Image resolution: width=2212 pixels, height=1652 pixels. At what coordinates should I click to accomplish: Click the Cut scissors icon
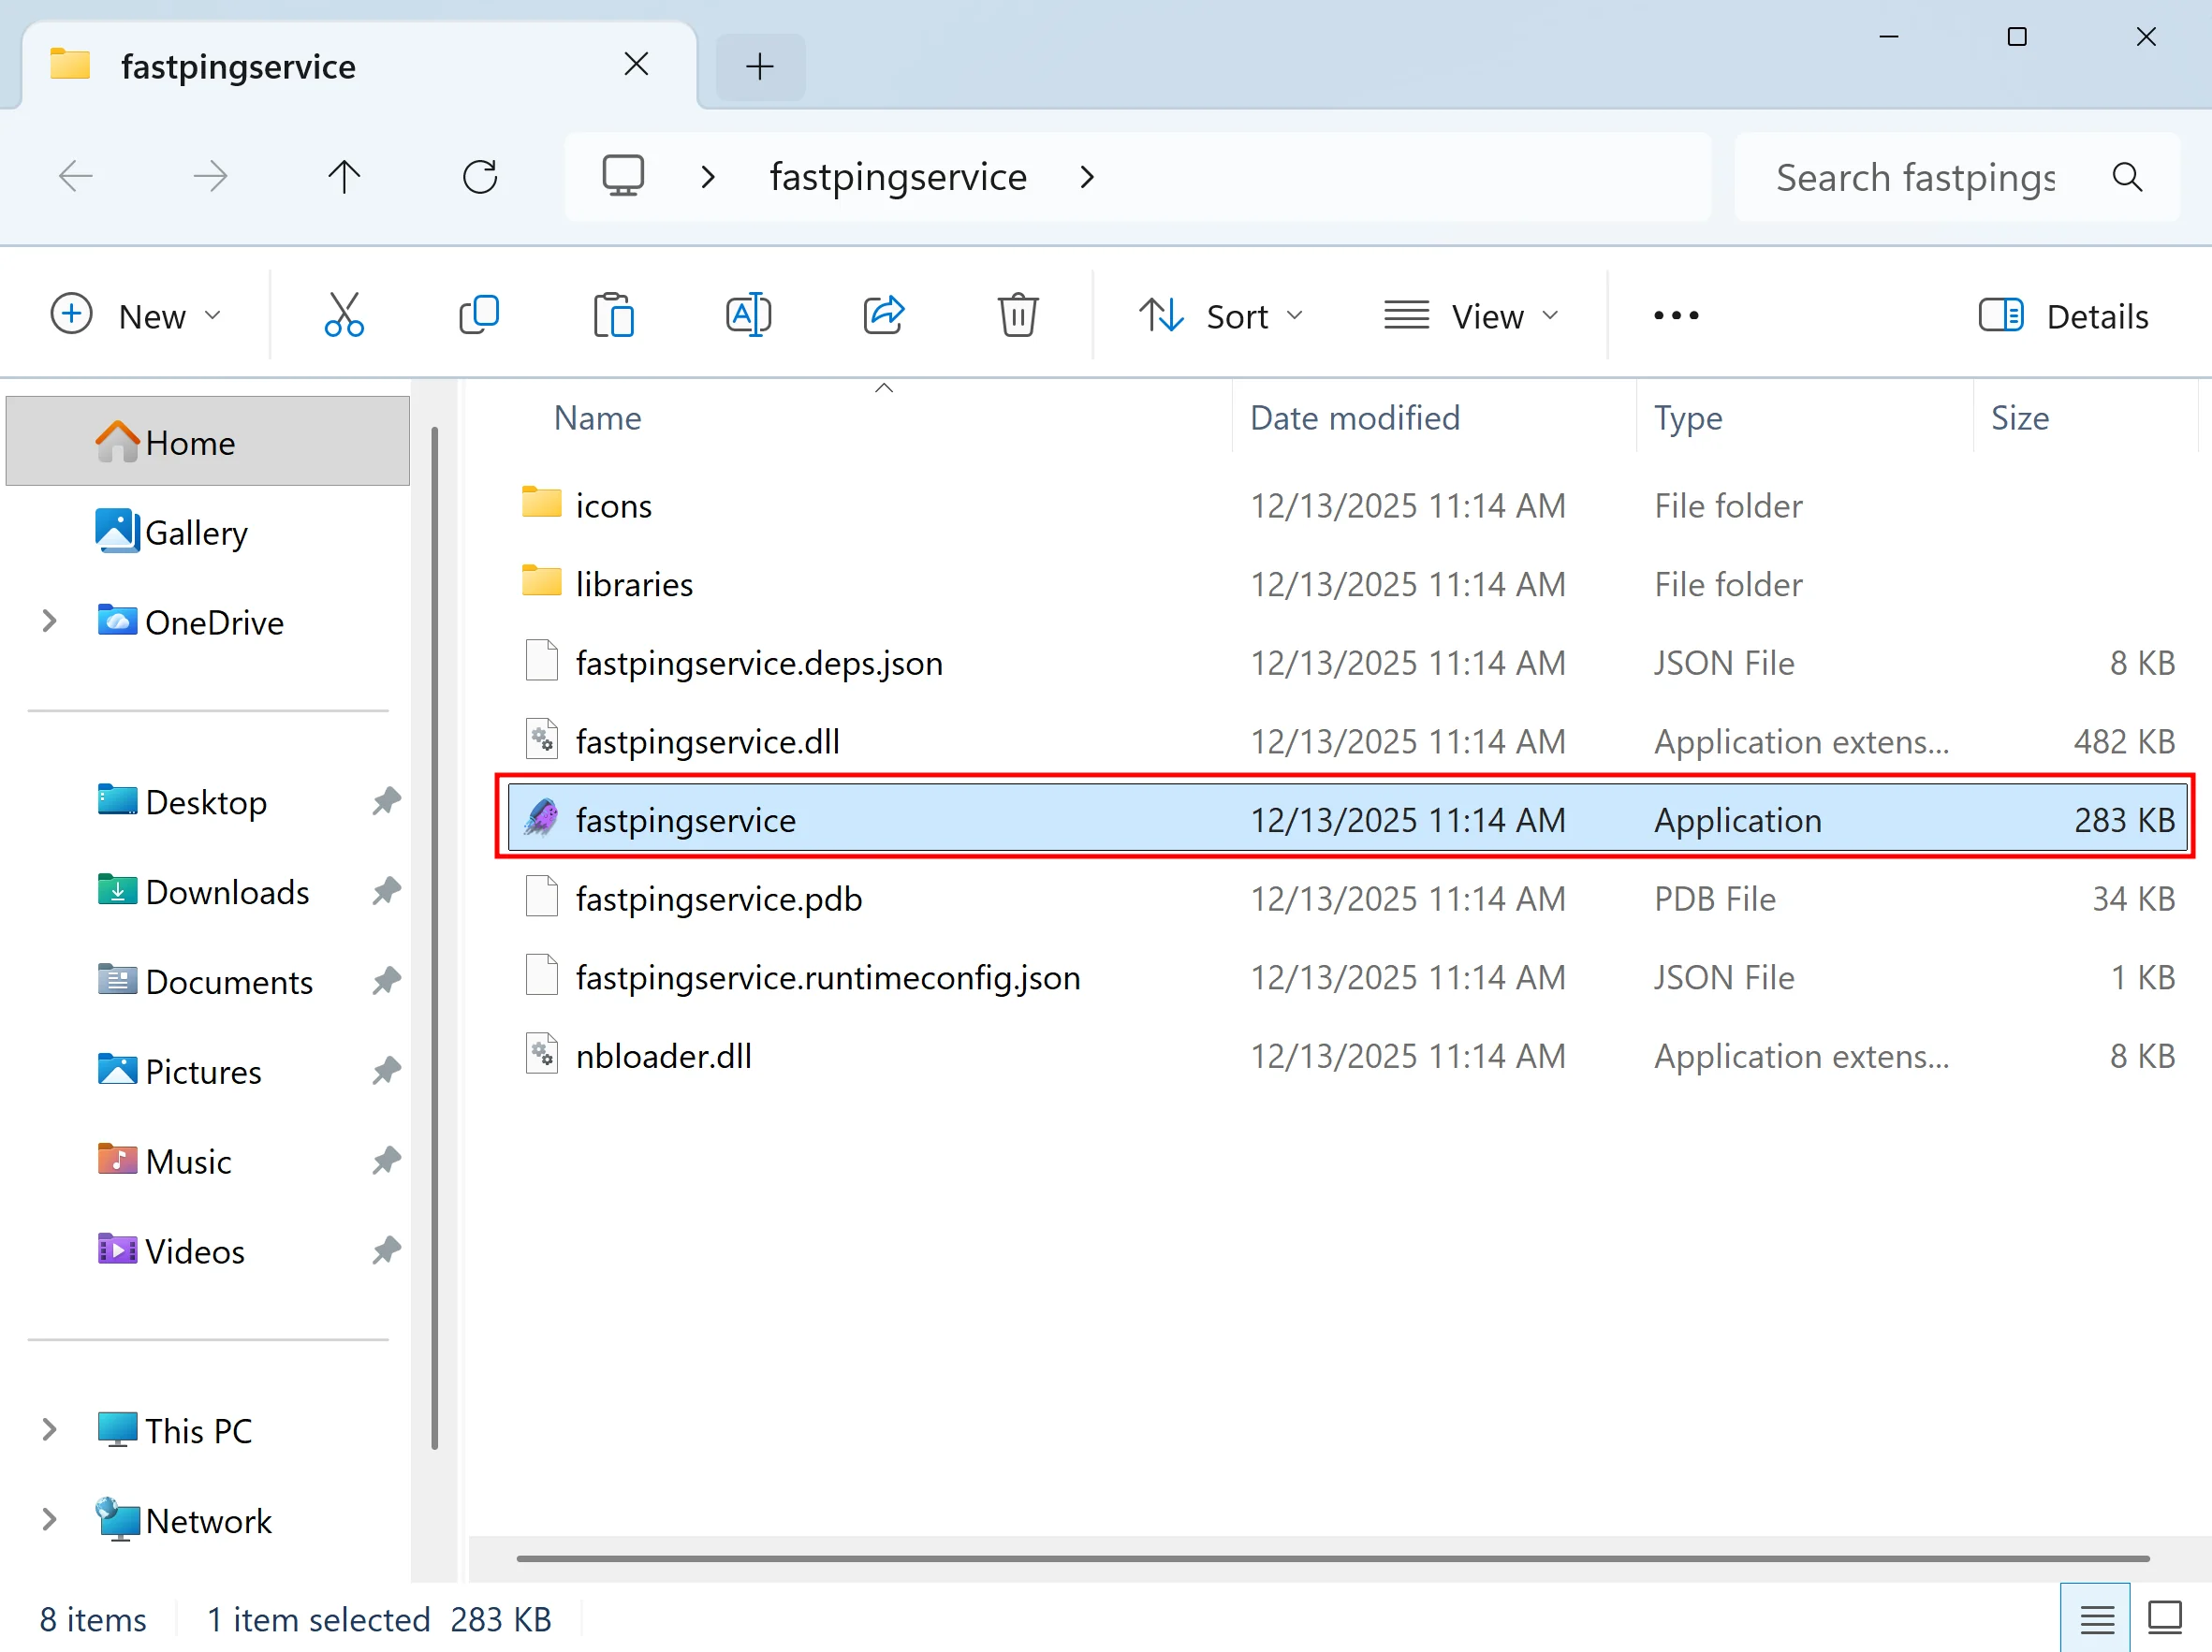click(x=344, y=316)
